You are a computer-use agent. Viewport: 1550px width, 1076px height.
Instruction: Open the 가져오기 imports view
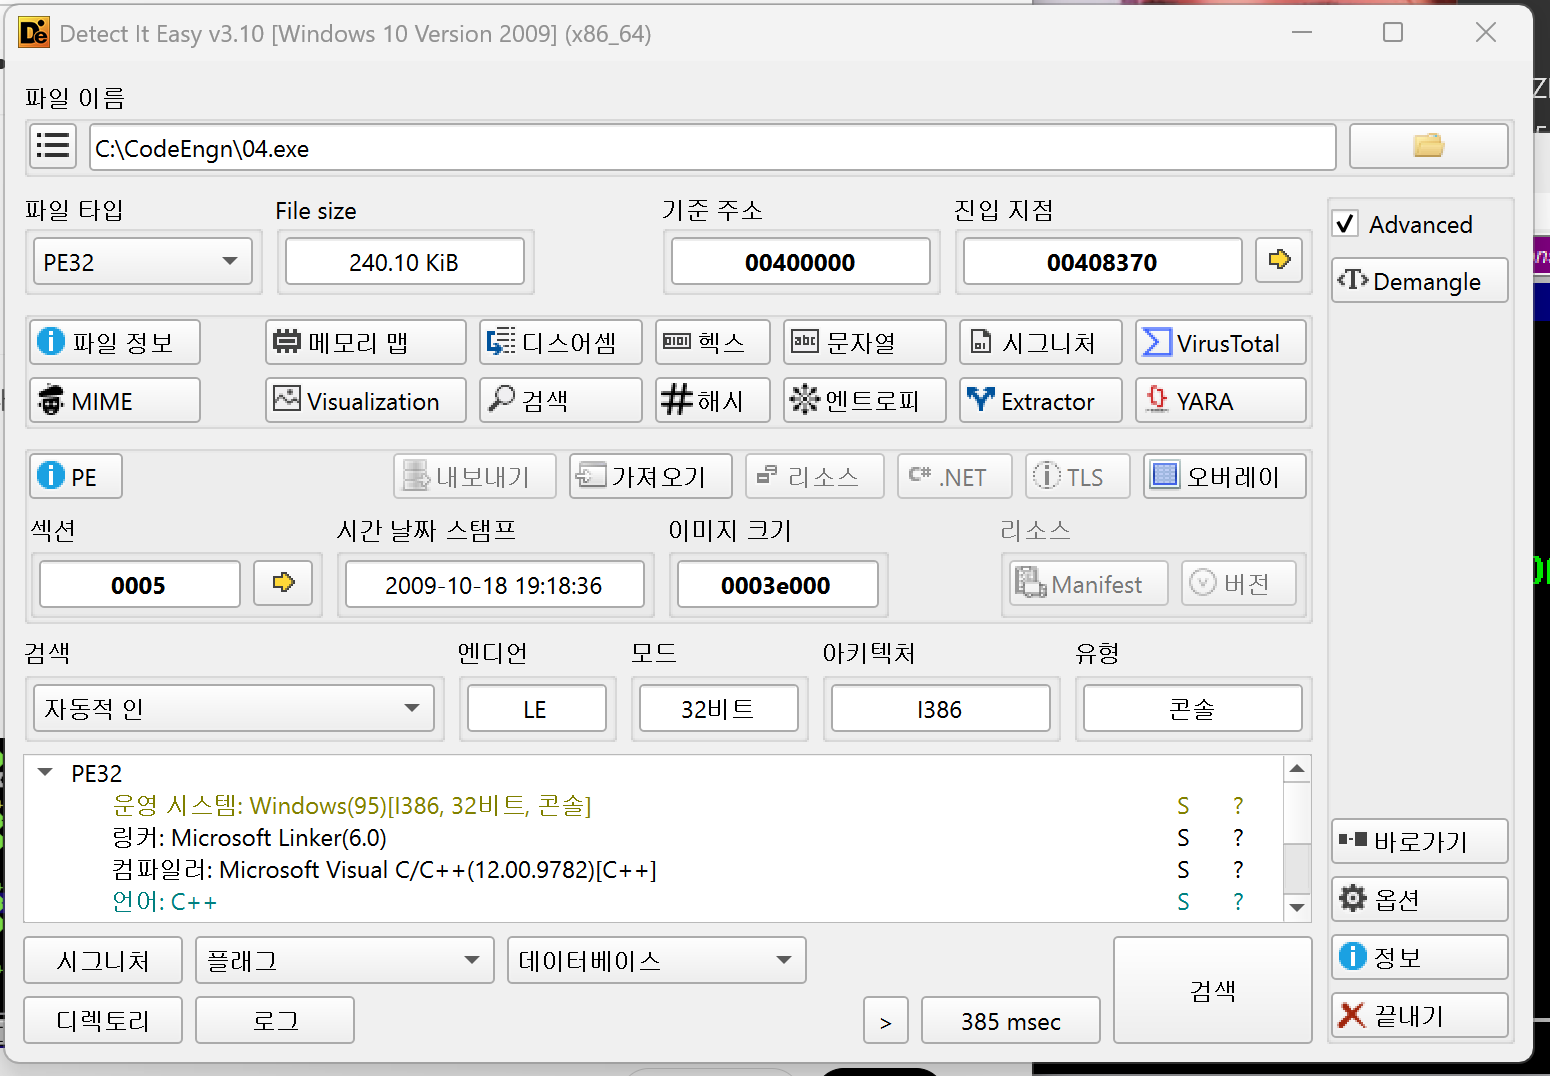[x=651, y=476]
